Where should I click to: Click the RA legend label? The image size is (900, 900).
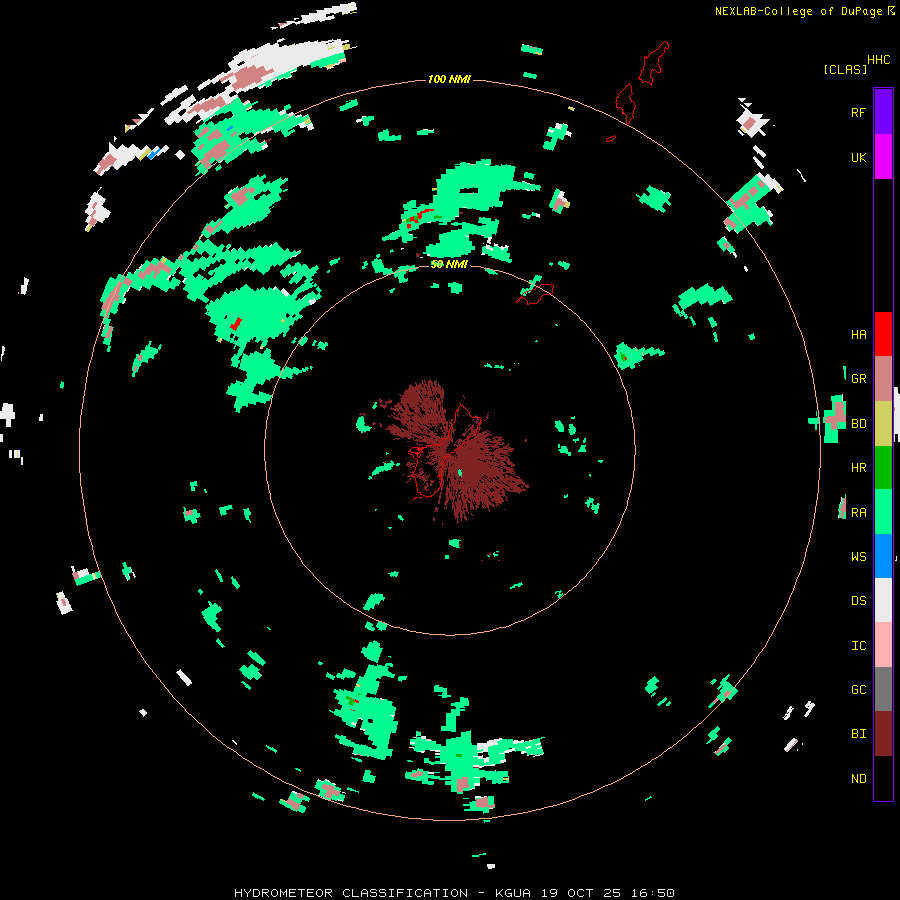pos(858,512)
